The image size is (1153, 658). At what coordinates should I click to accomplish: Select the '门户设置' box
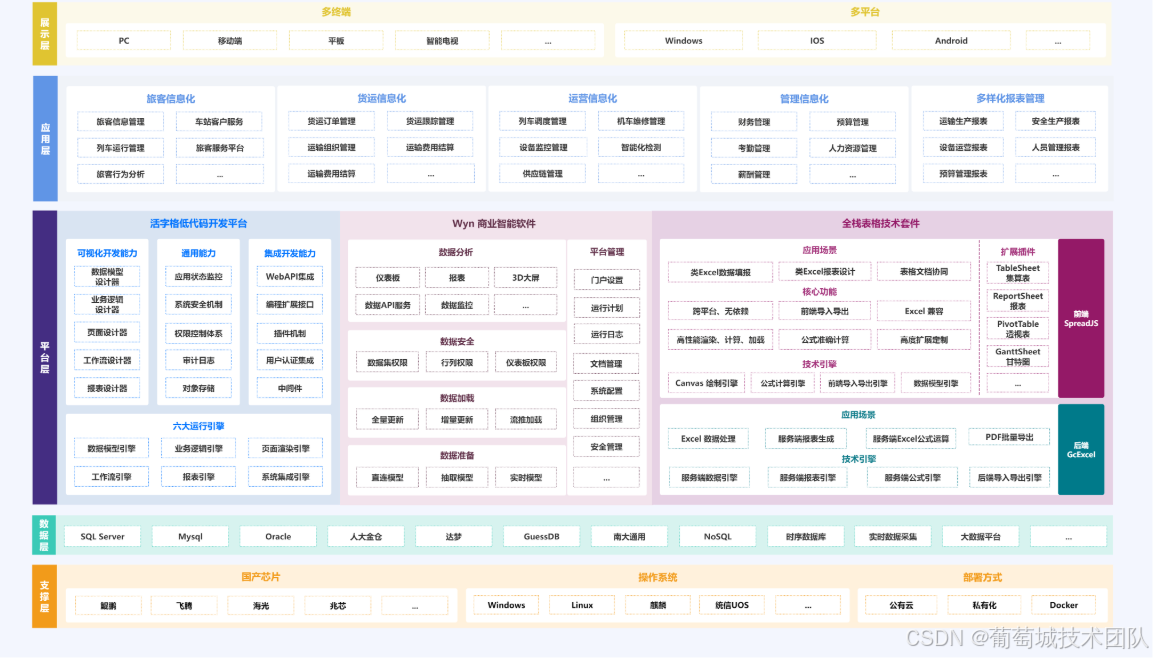click(x=607, y=279)
